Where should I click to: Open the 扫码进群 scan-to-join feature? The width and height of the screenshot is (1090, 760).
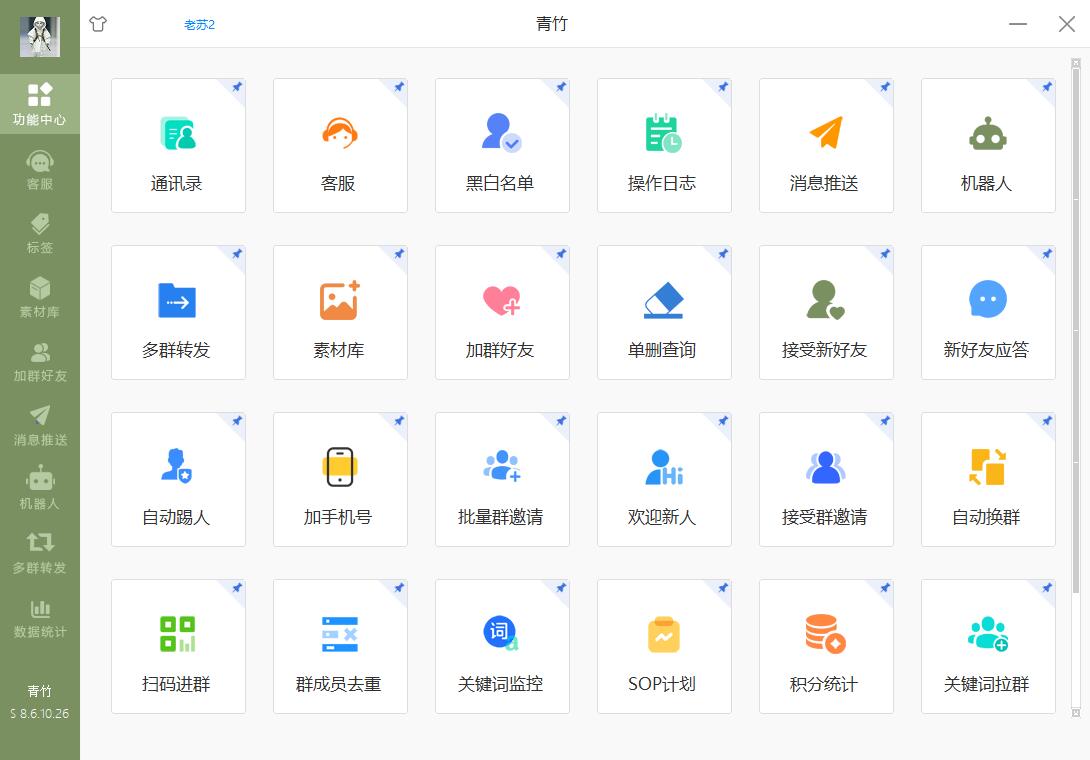[178, 646]
